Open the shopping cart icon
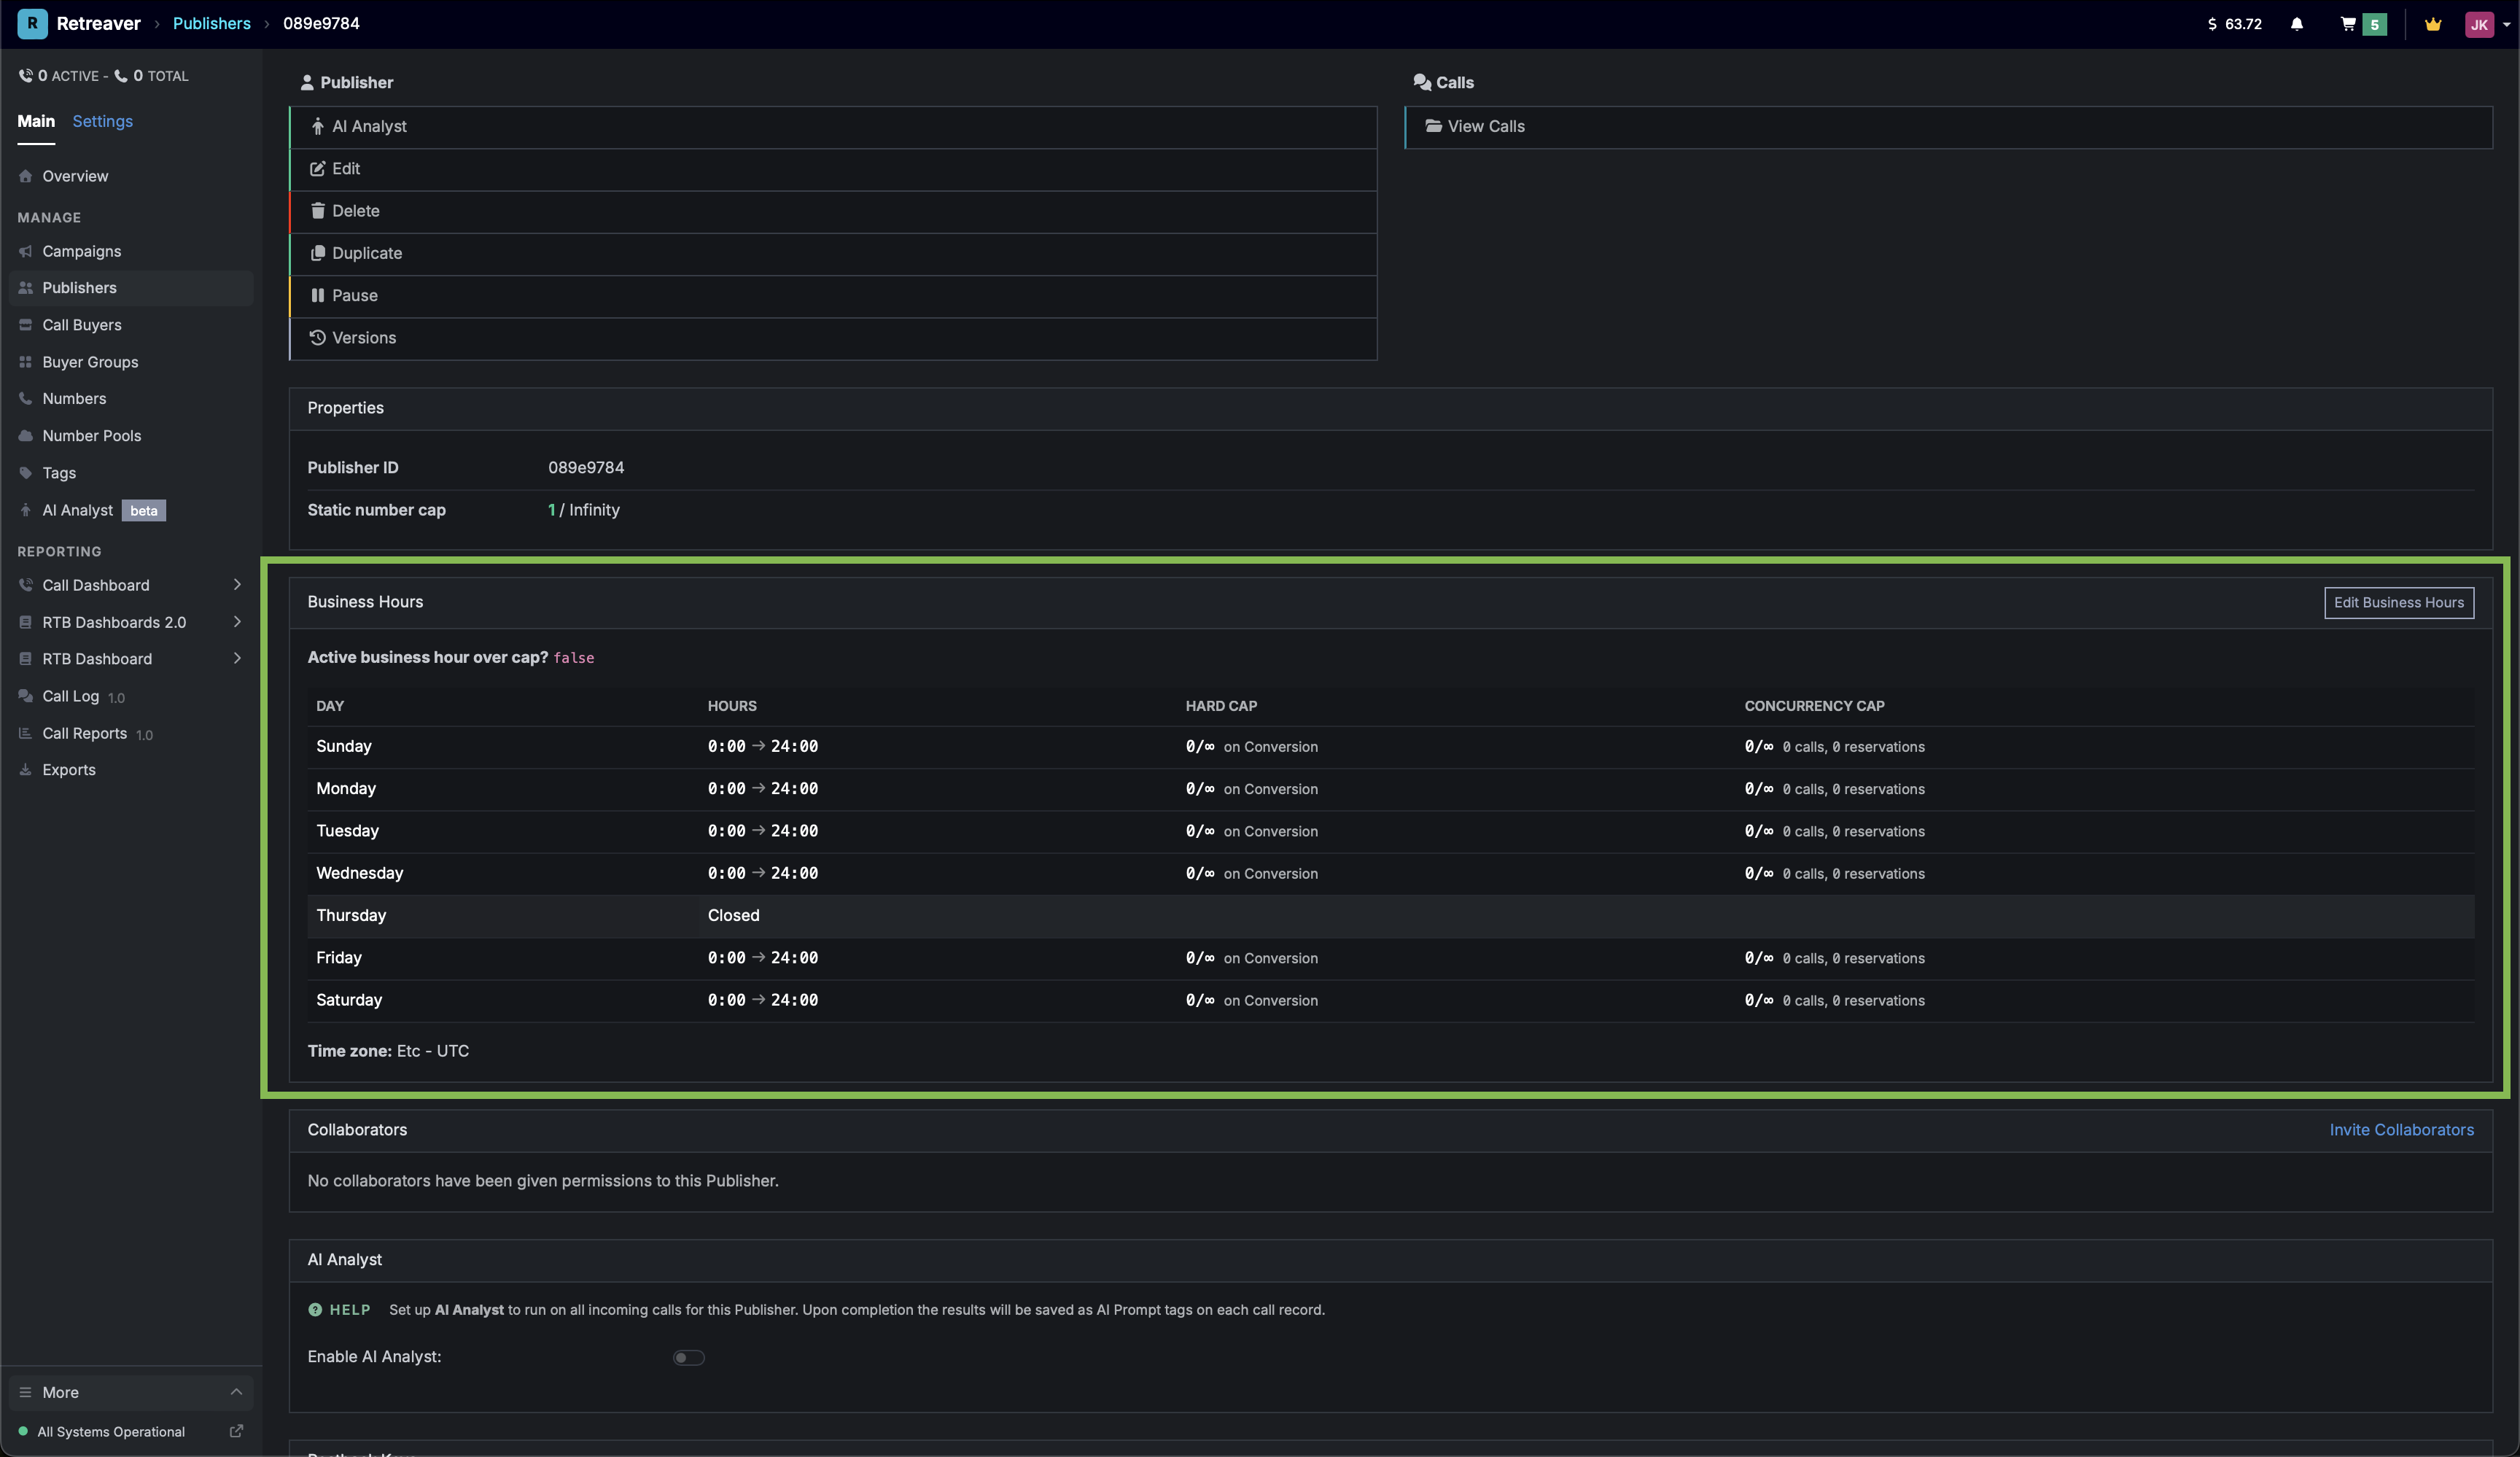The width and height of the screenshot is (2520, 1457). click(2348, 24)
